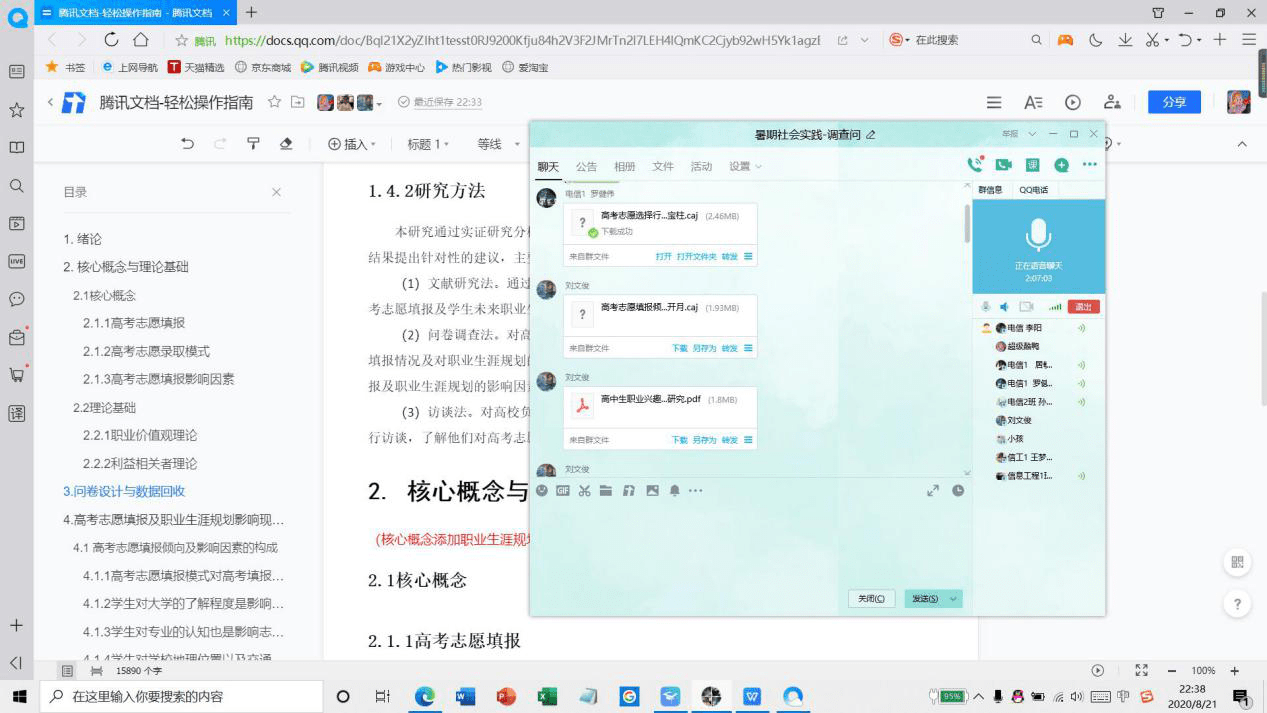
Task: Insert a GIF into the chat
Action: (x=563, y=491)
